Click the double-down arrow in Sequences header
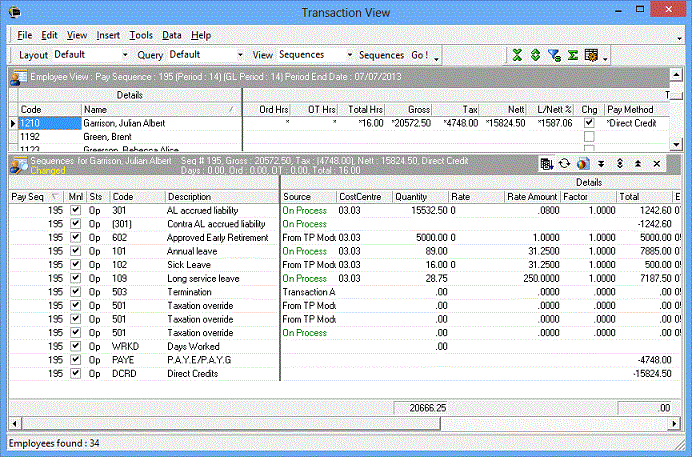 coord(601,164)
